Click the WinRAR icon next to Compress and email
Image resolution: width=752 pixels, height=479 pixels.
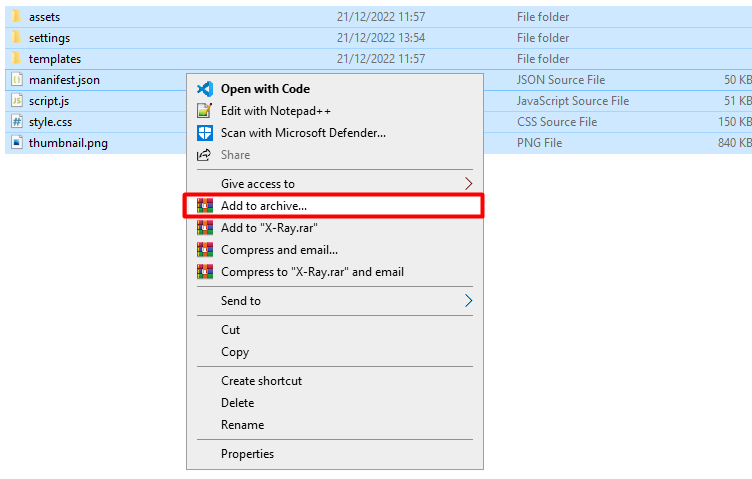click(x=205, y=250)
